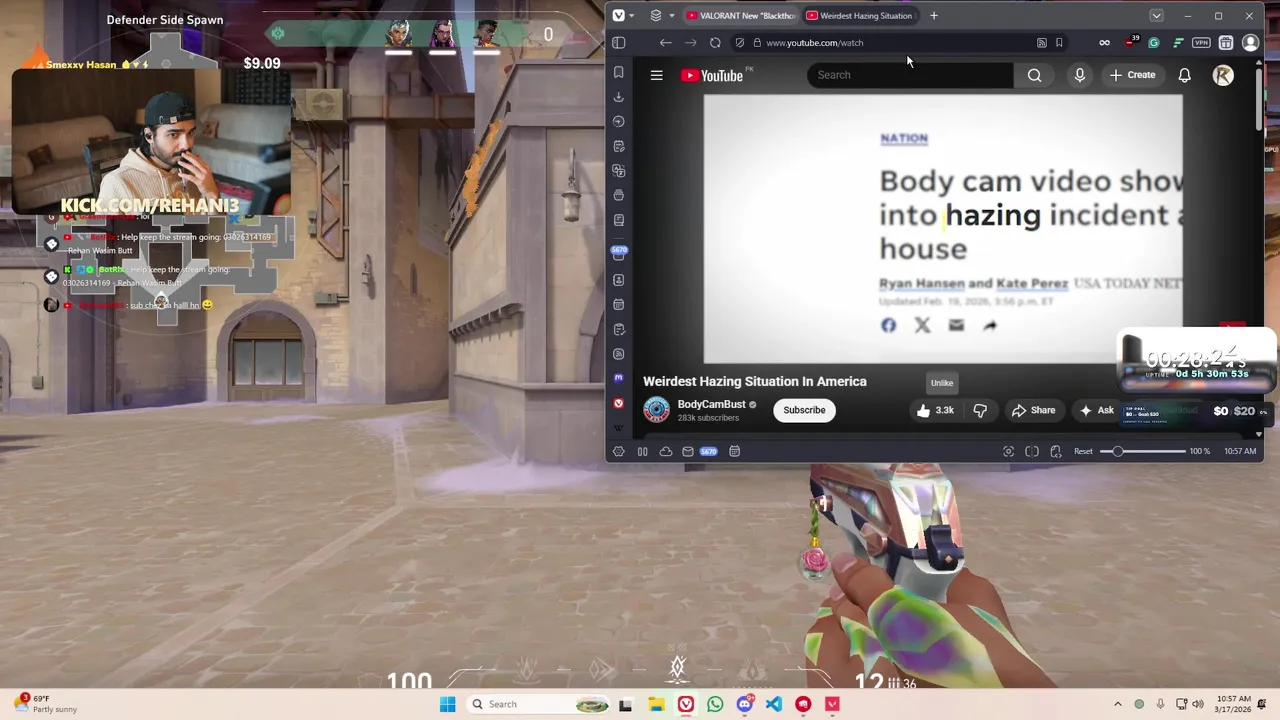1280x720 pixels.
Task: Open the Contacts panel in side bar
Action: coord(618,280)
